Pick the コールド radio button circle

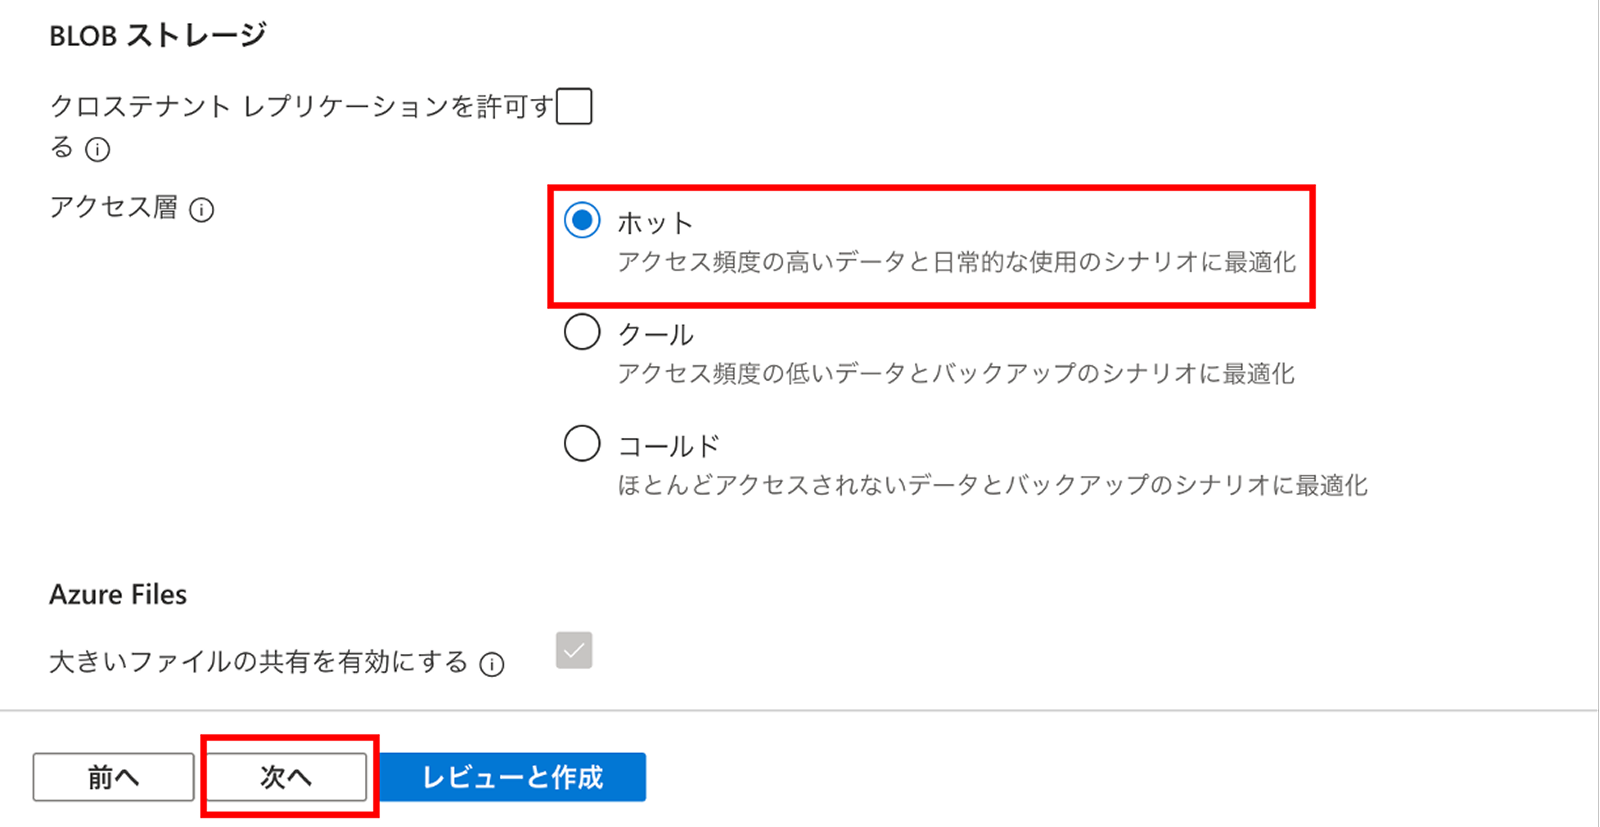tap(582, 443)
